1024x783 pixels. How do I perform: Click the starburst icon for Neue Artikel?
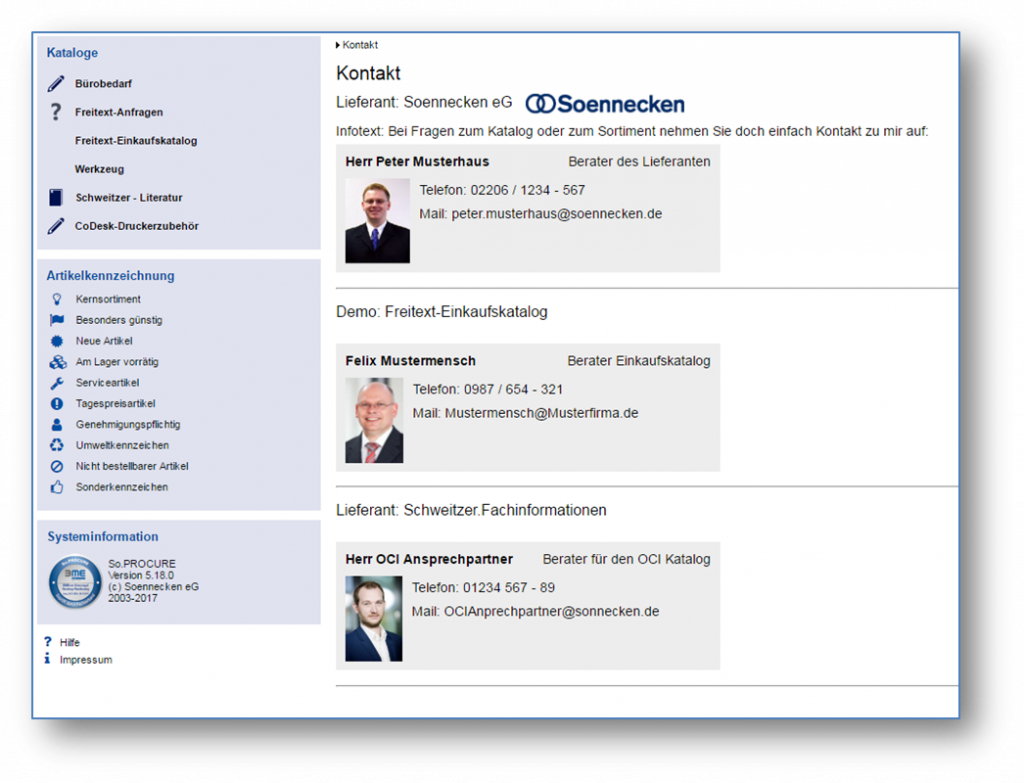pos(57,341)
